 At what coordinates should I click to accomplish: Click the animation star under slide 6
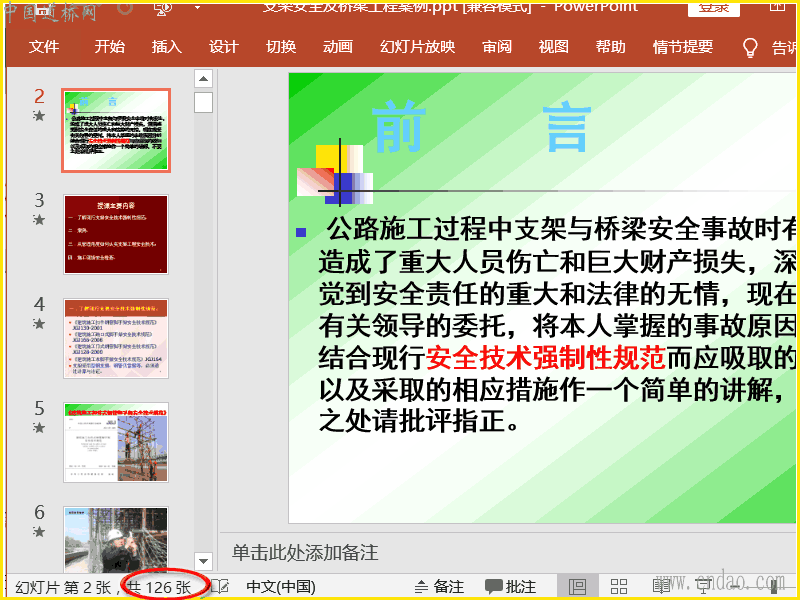(x=39, y=532)
